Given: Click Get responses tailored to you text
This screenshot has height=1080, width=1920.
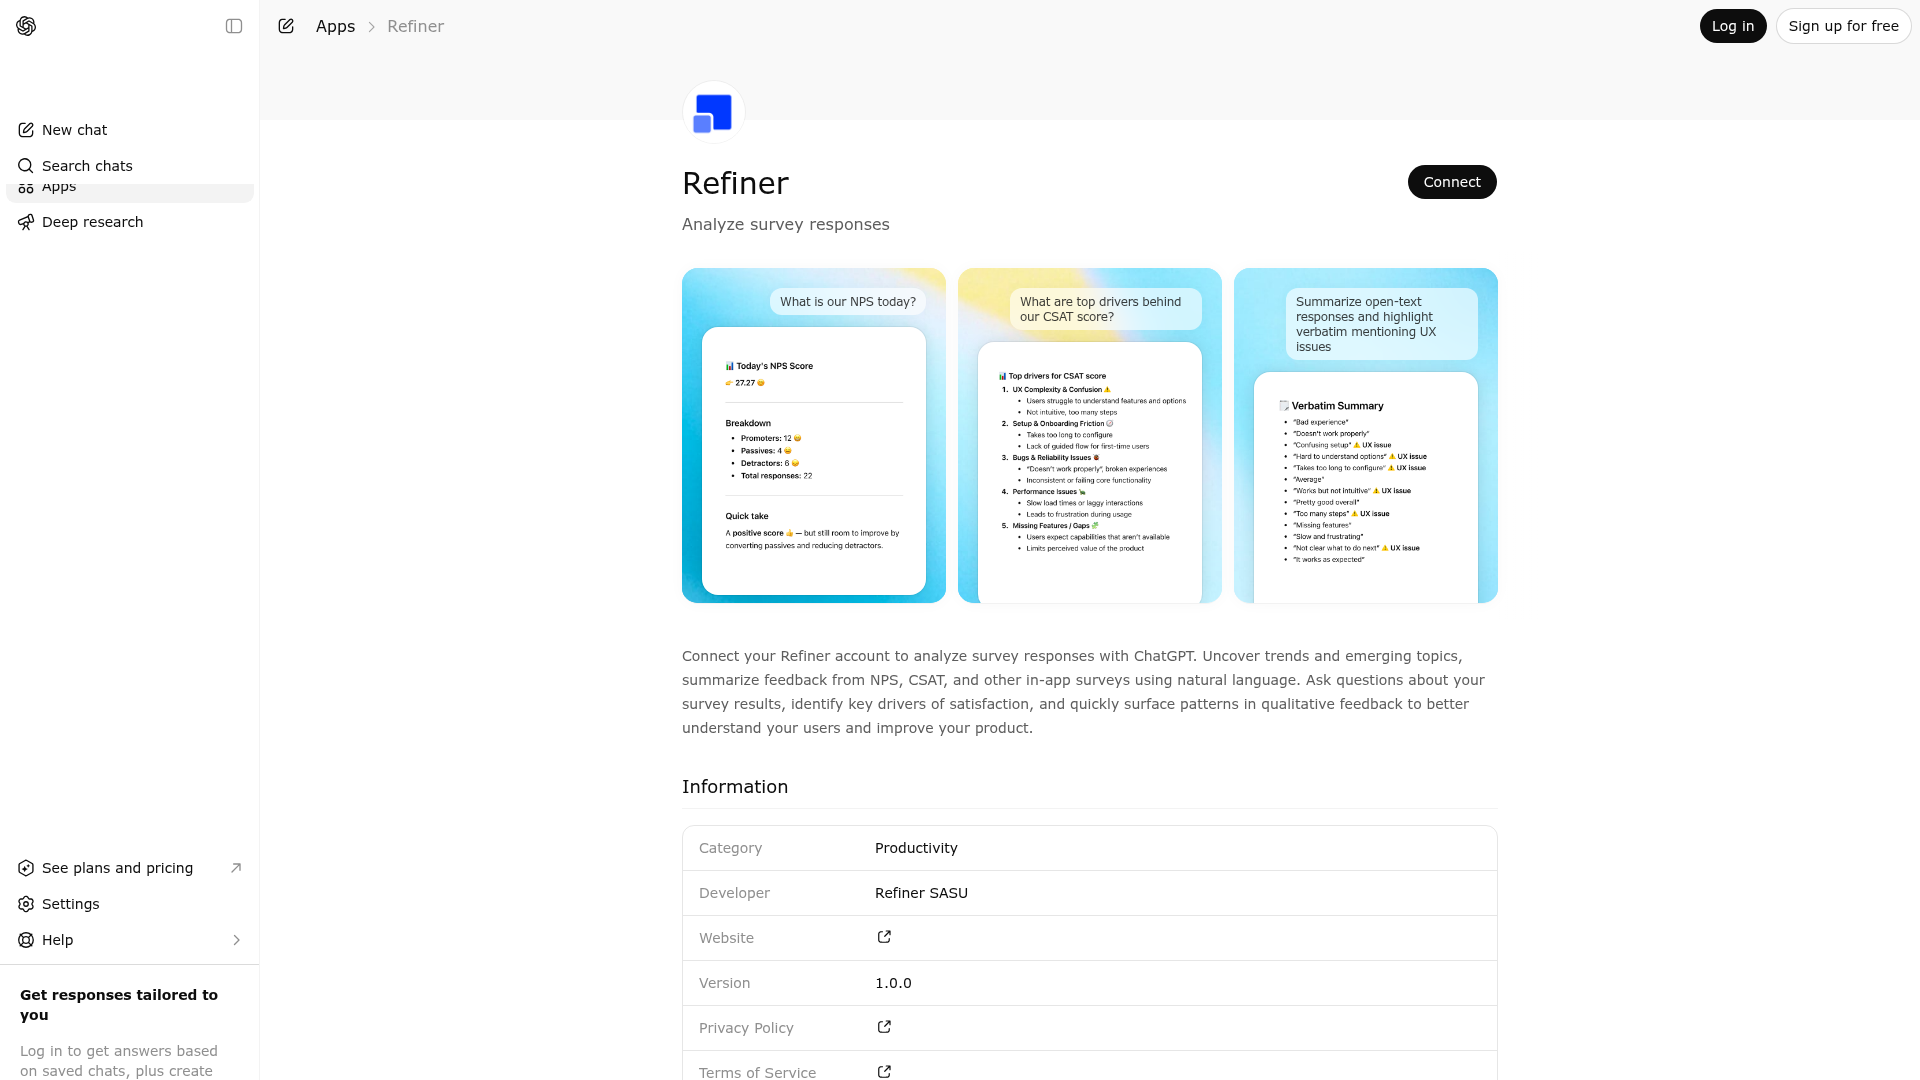Looking at the screenshot, I should [119, 1004].
